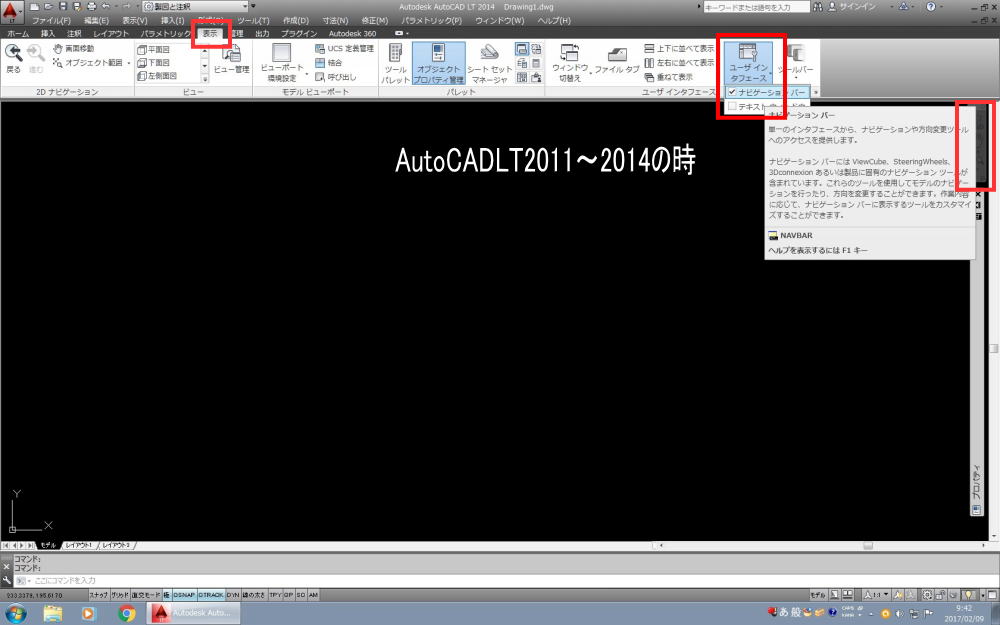Open UCS 定義管理

pyautogui.click(x=344, y=48)
